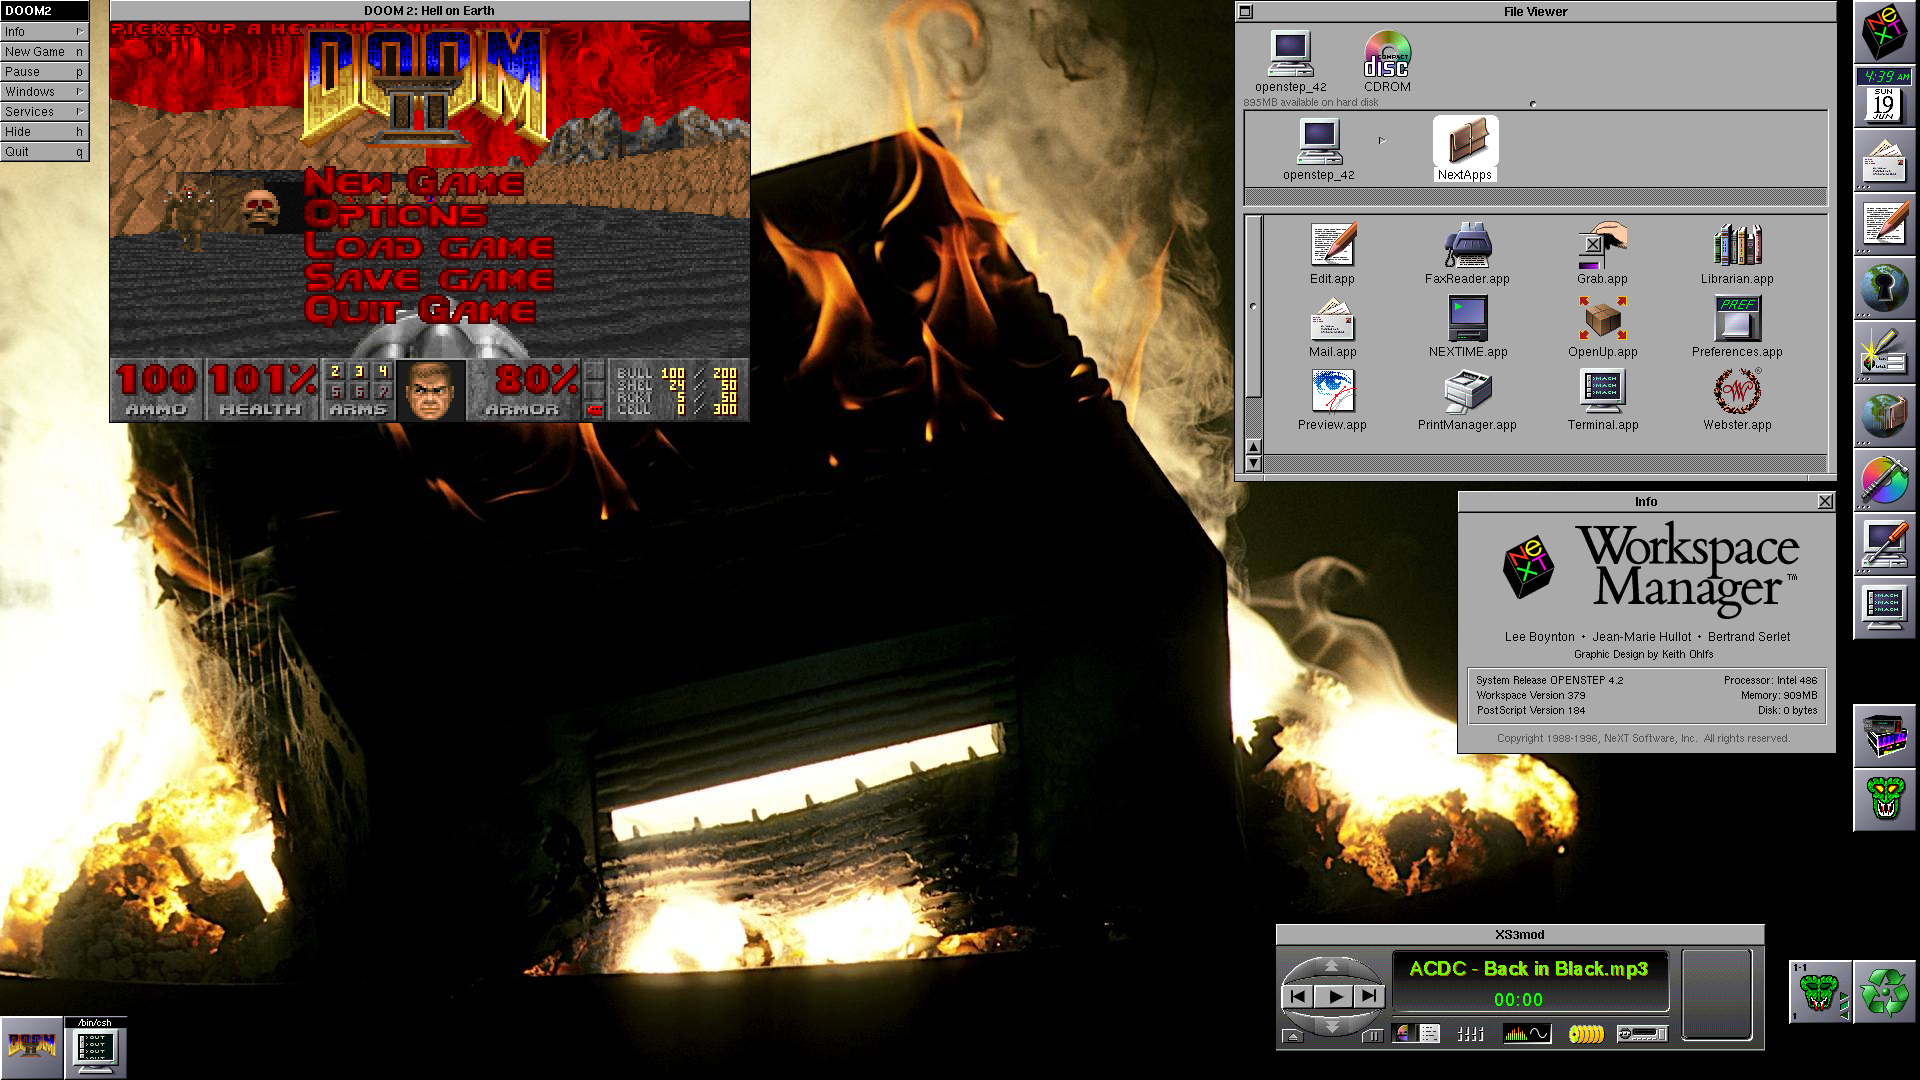Open the CD stack playlist icon
1920x1080 pixels.
coord(1586,1034)
